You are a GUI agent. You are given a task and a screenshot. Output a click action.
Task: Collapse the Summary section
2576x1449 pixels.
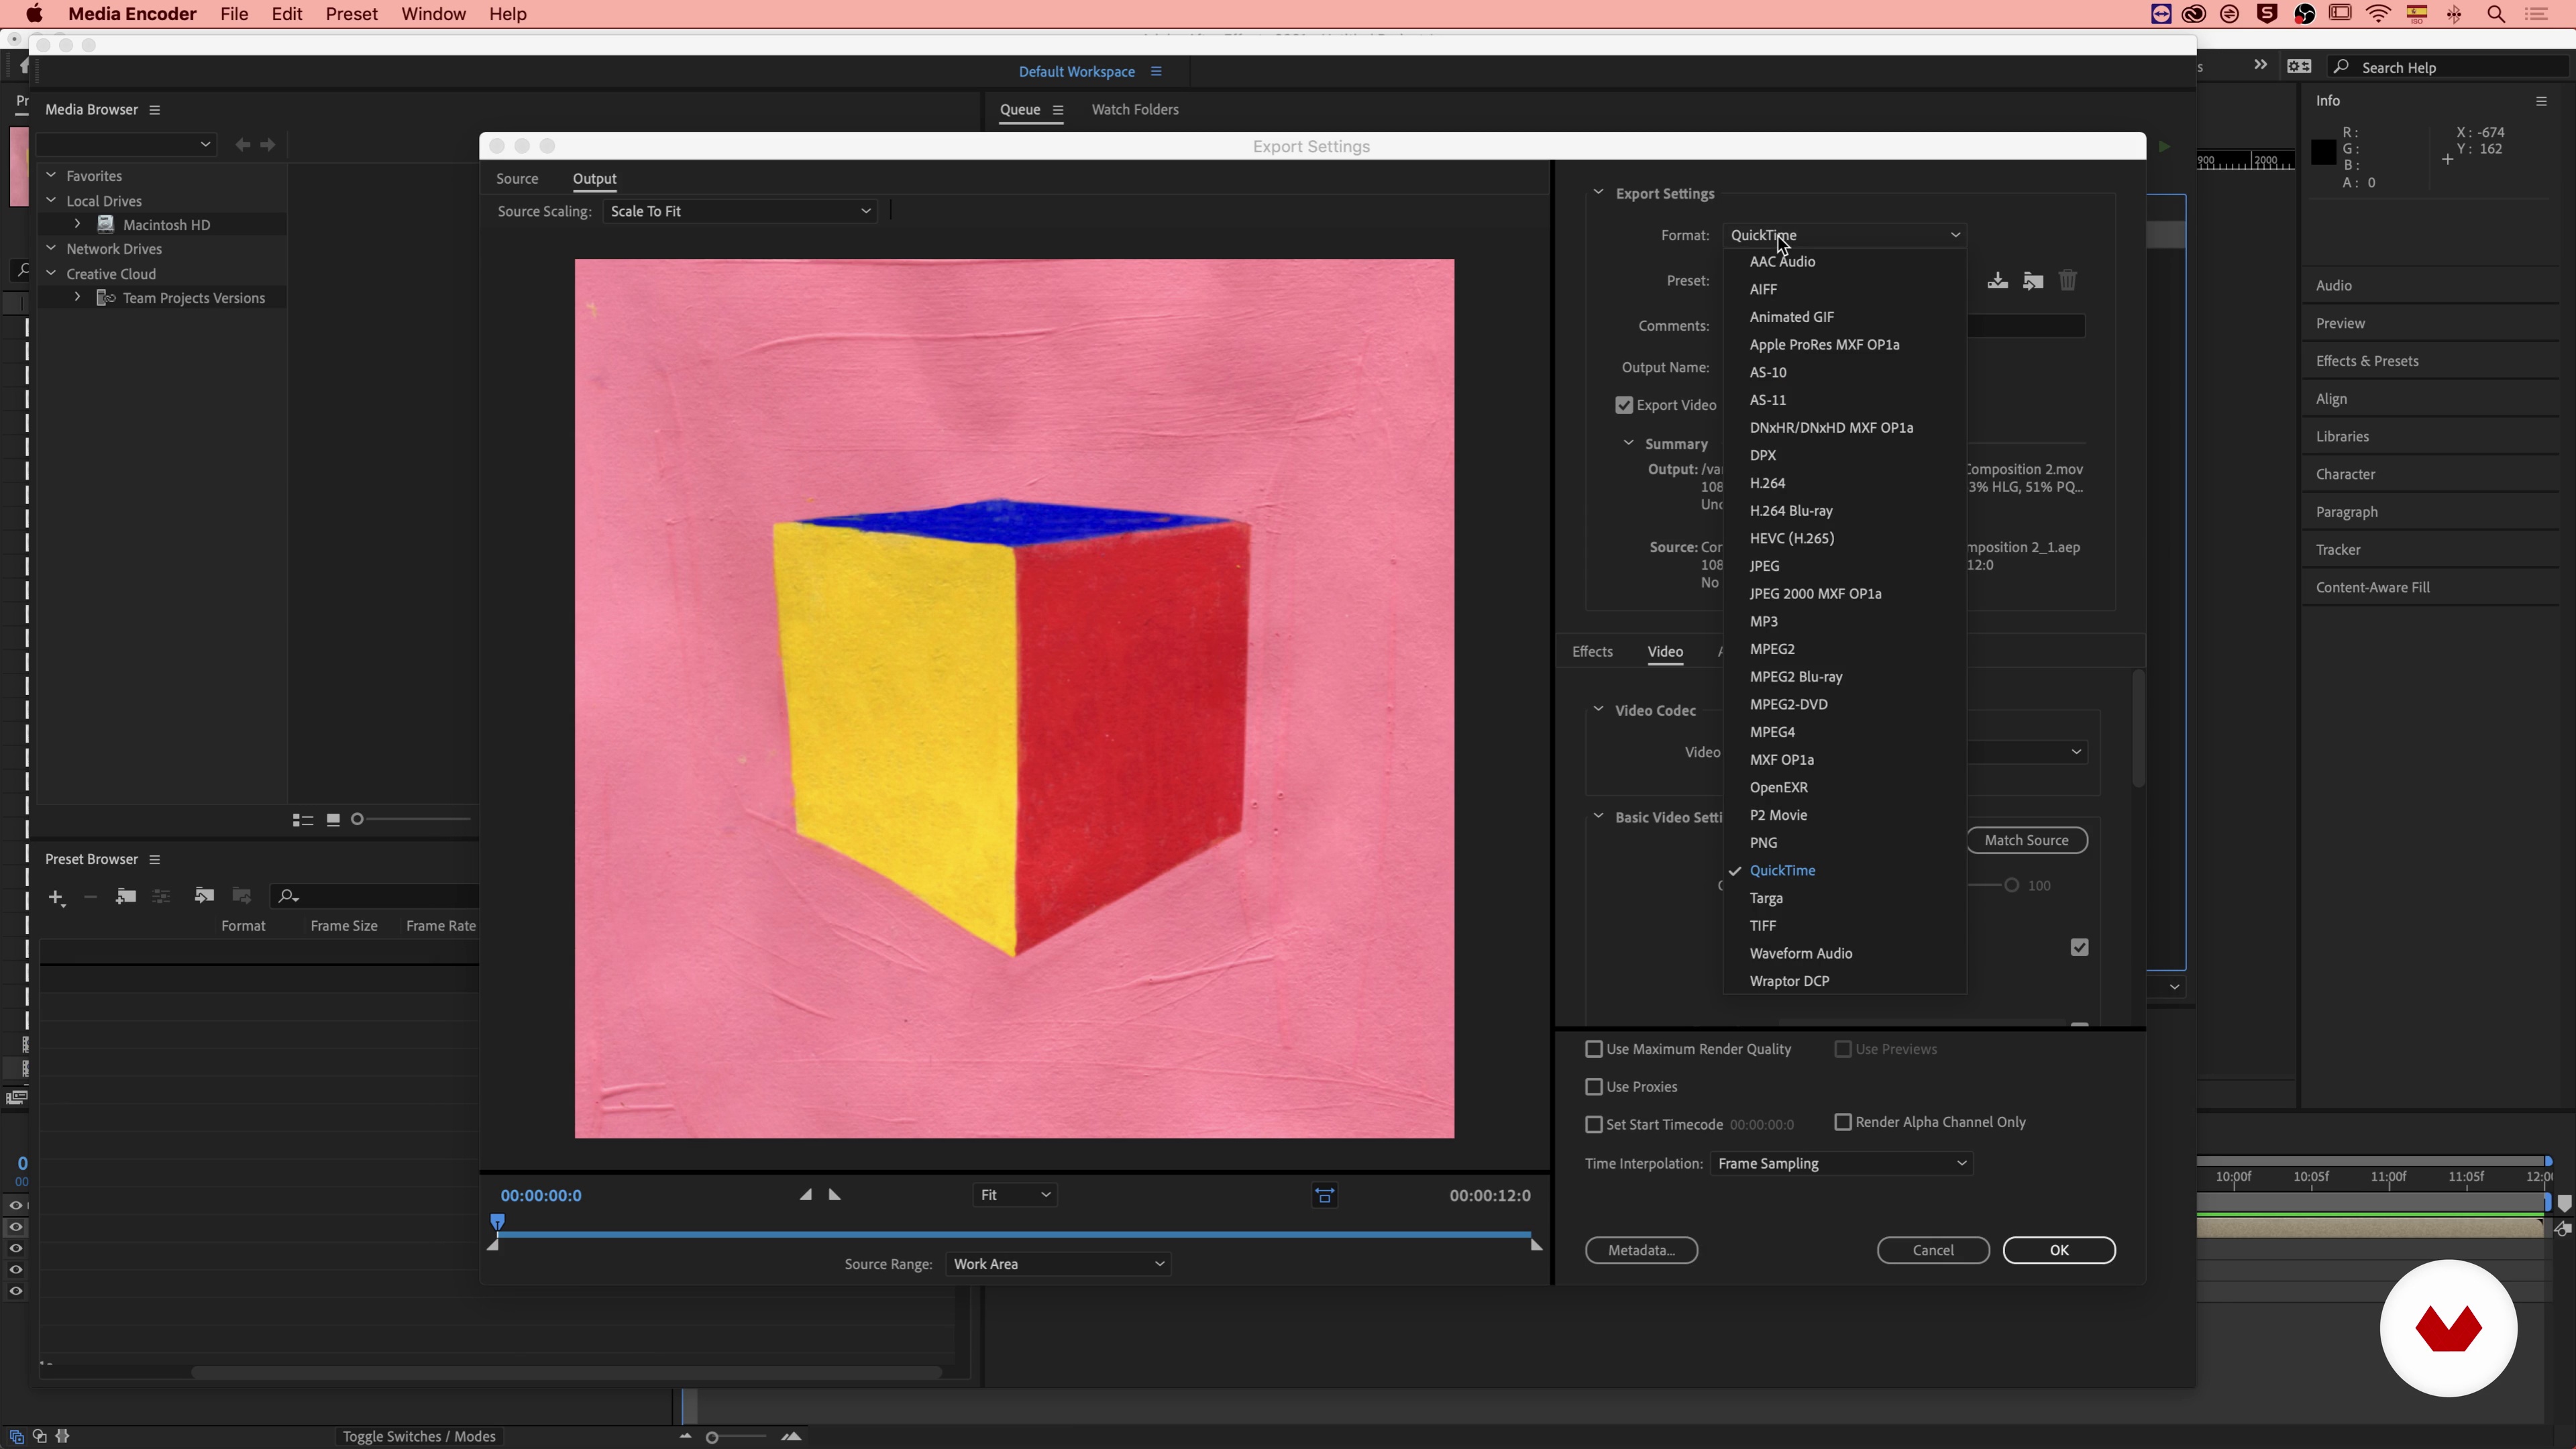click(x=1629, y=443)
